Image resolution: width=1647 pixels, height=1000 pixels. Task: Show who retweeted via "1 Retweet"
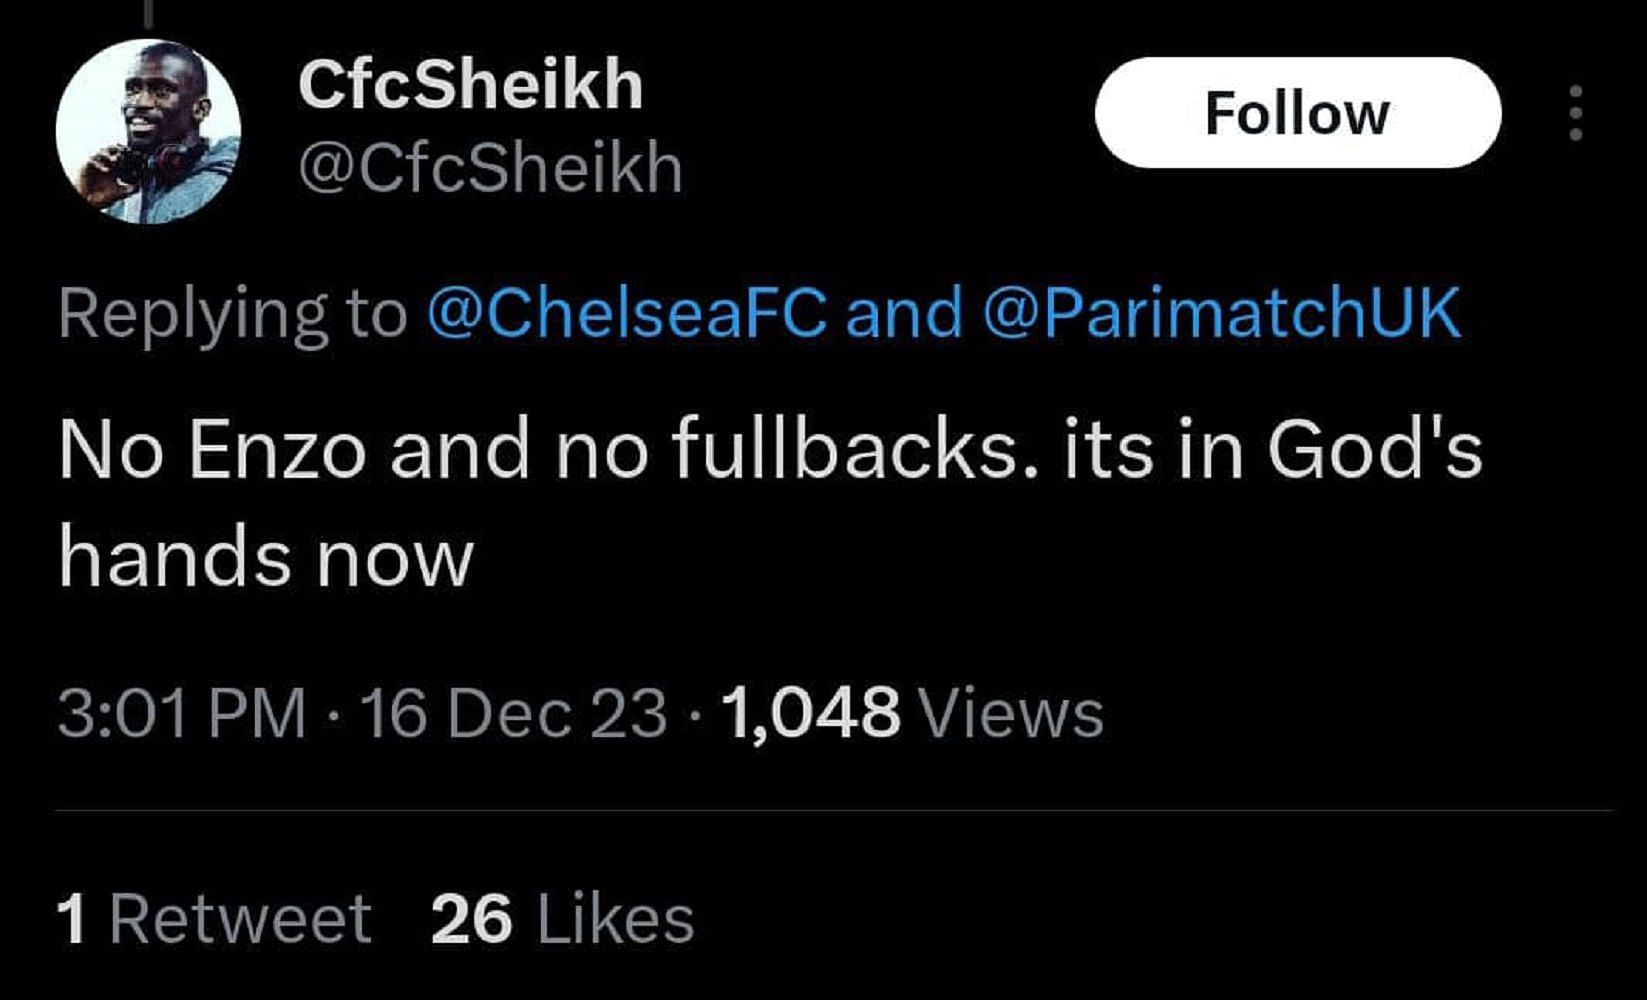click(214, 919)
